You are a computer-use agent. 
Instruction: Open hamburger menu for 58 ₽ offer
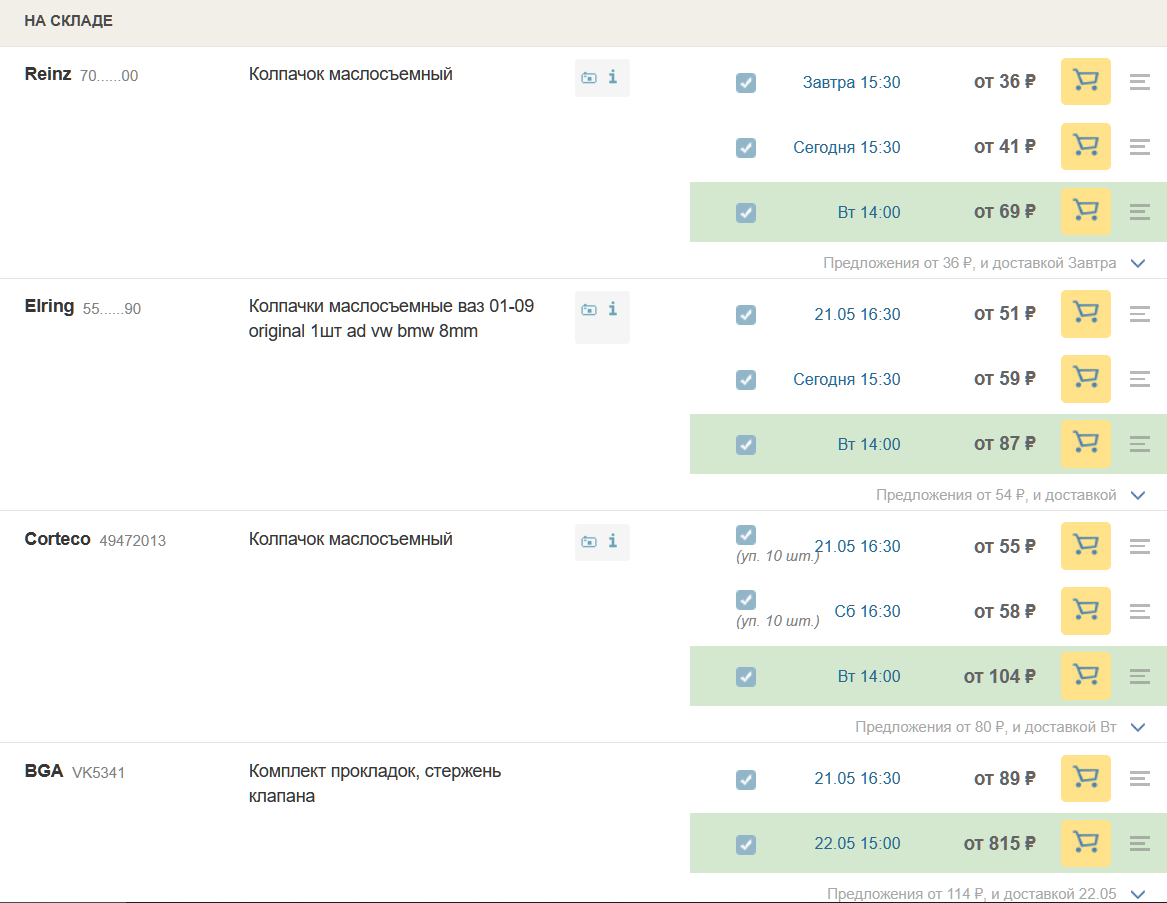[x=1139, y=611]
